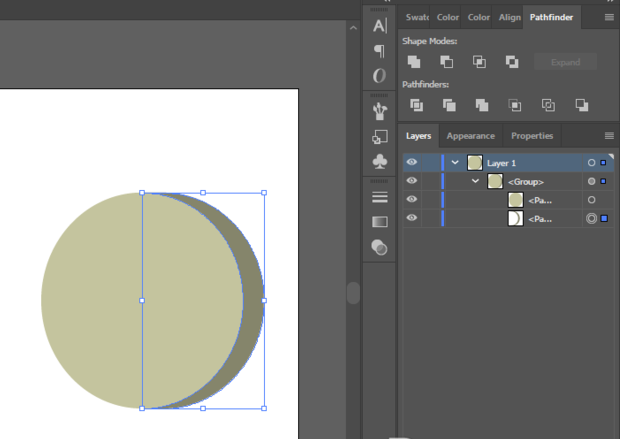620x439 pixels.
Task: Apply the Minus Back pathfinder
Action: pos(581,105)
